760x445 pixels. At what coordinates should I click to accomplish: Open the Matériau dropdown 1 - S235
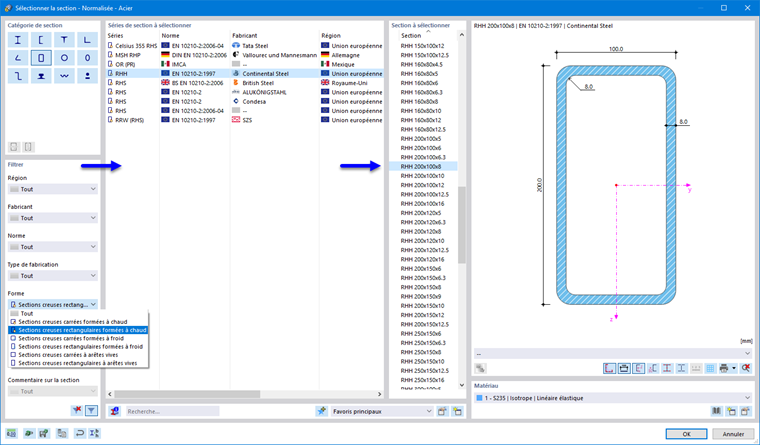613,398
